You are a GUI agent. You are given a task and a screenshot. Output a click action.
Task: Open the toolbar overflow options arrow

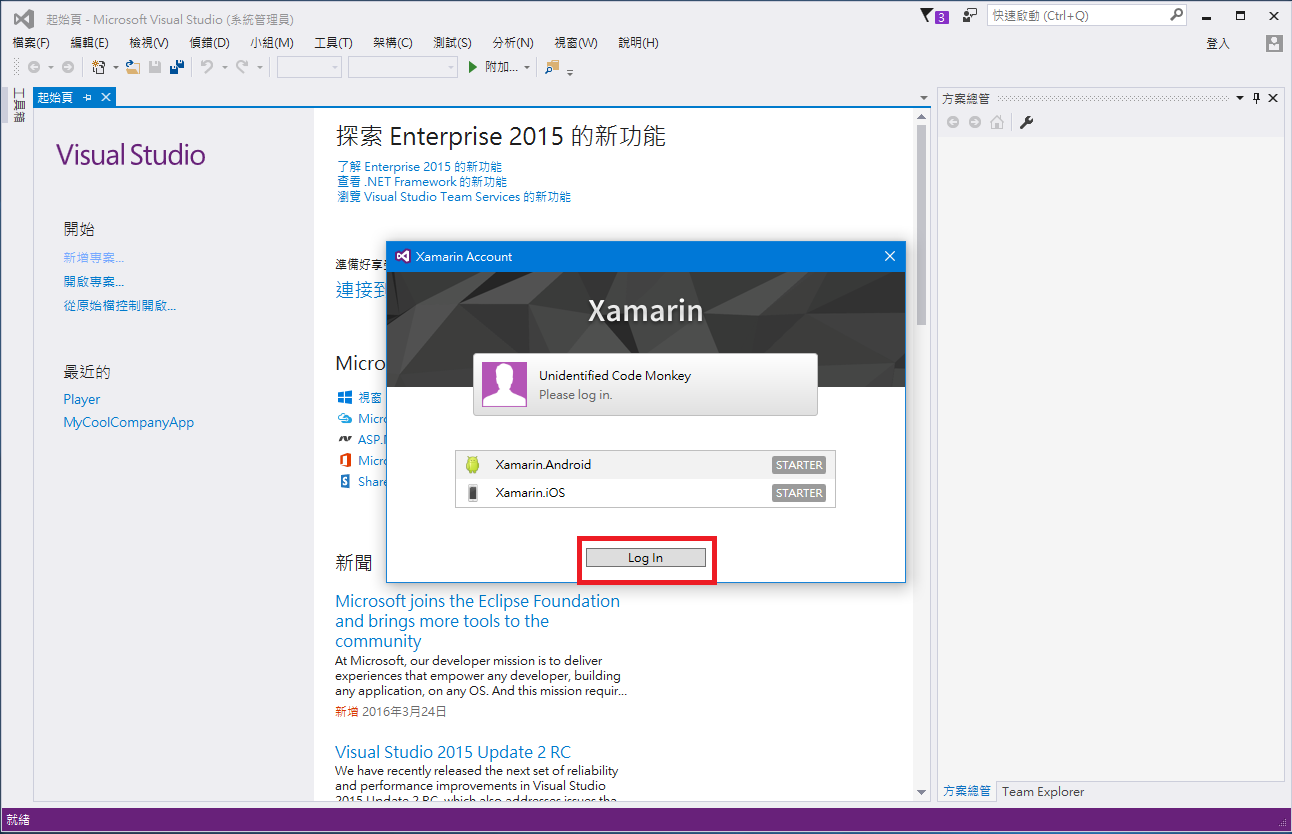[x=570, y=71]
